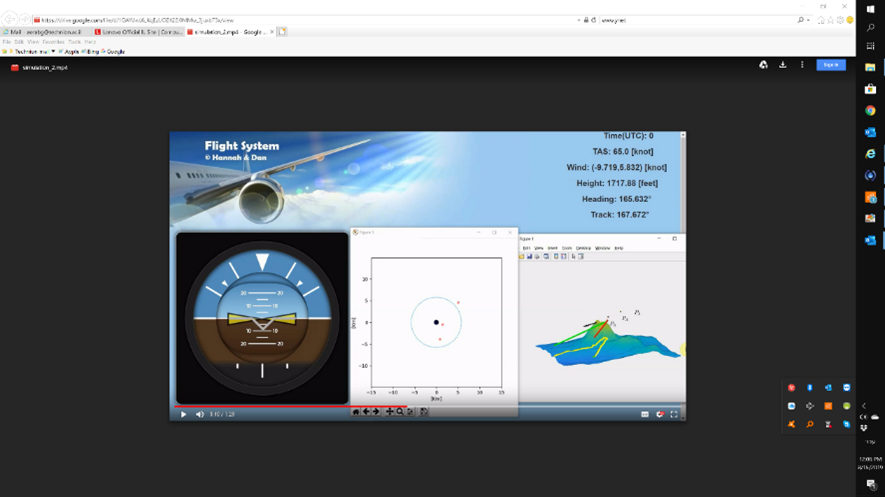Open the taskbar notification center icon
The width and height of the screenshot is (885, 497).
click(x=871, y=484)
